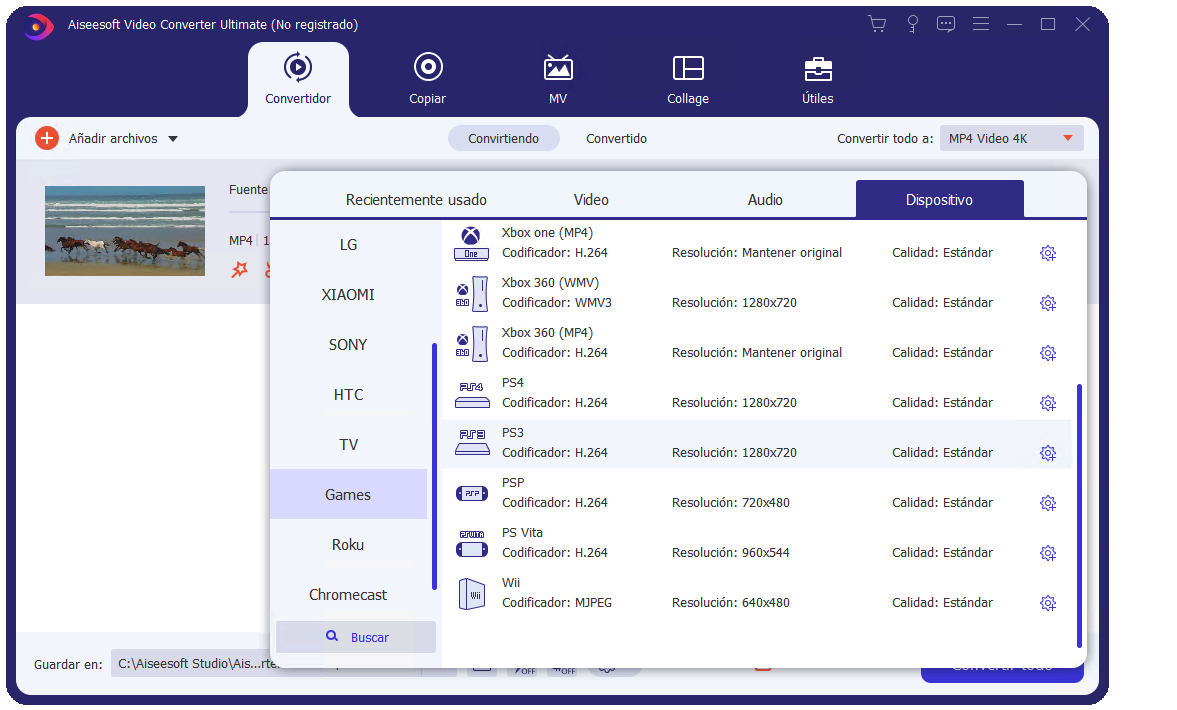Select the Xbox 360 (WMV) profile name
This screenshot has width=1177, height=710.
tap(550, 283)
